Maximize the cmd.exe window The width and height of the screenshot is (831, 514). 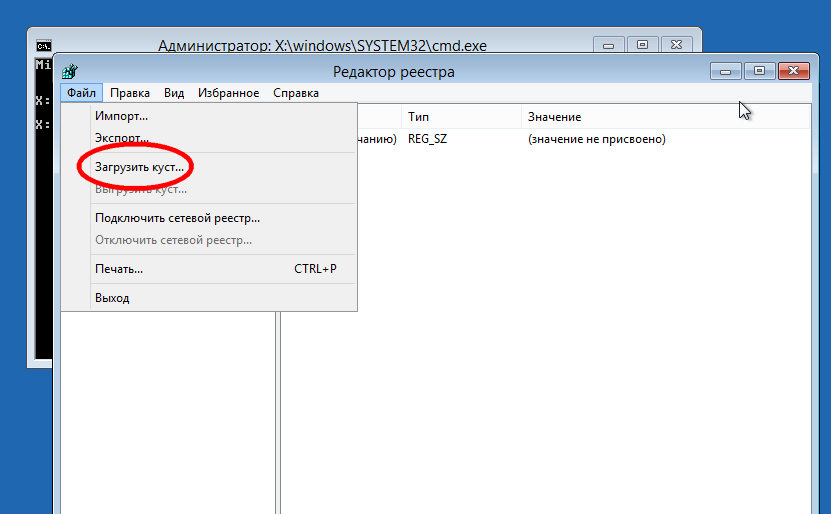pos(642,45)
